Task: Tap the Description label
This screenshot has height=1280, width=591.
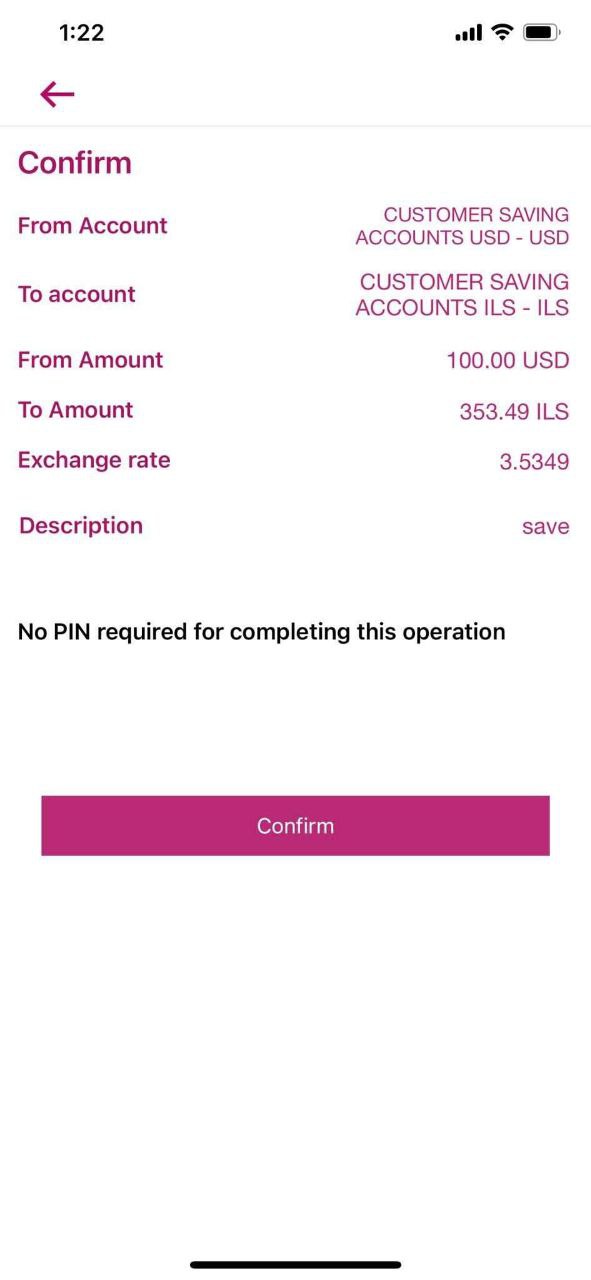Action: coord(81,526)
